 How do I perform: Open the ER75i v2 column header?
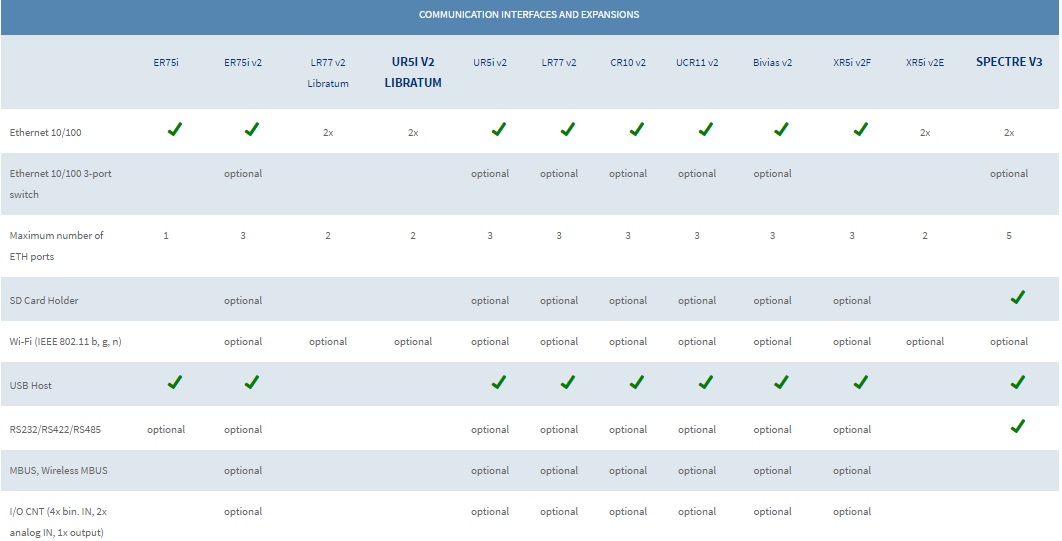pos(243,62)
